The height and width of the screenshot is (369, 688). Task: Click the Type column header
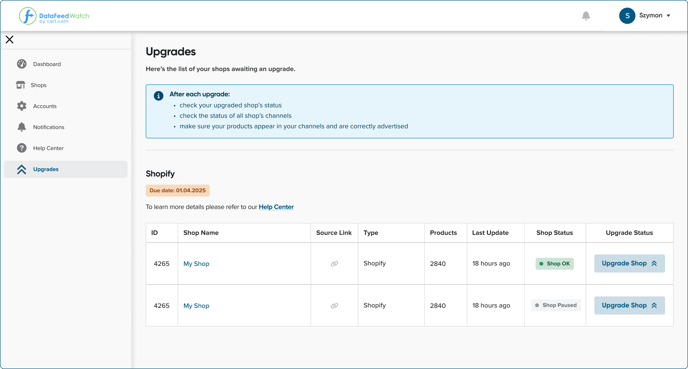(371, 233)
